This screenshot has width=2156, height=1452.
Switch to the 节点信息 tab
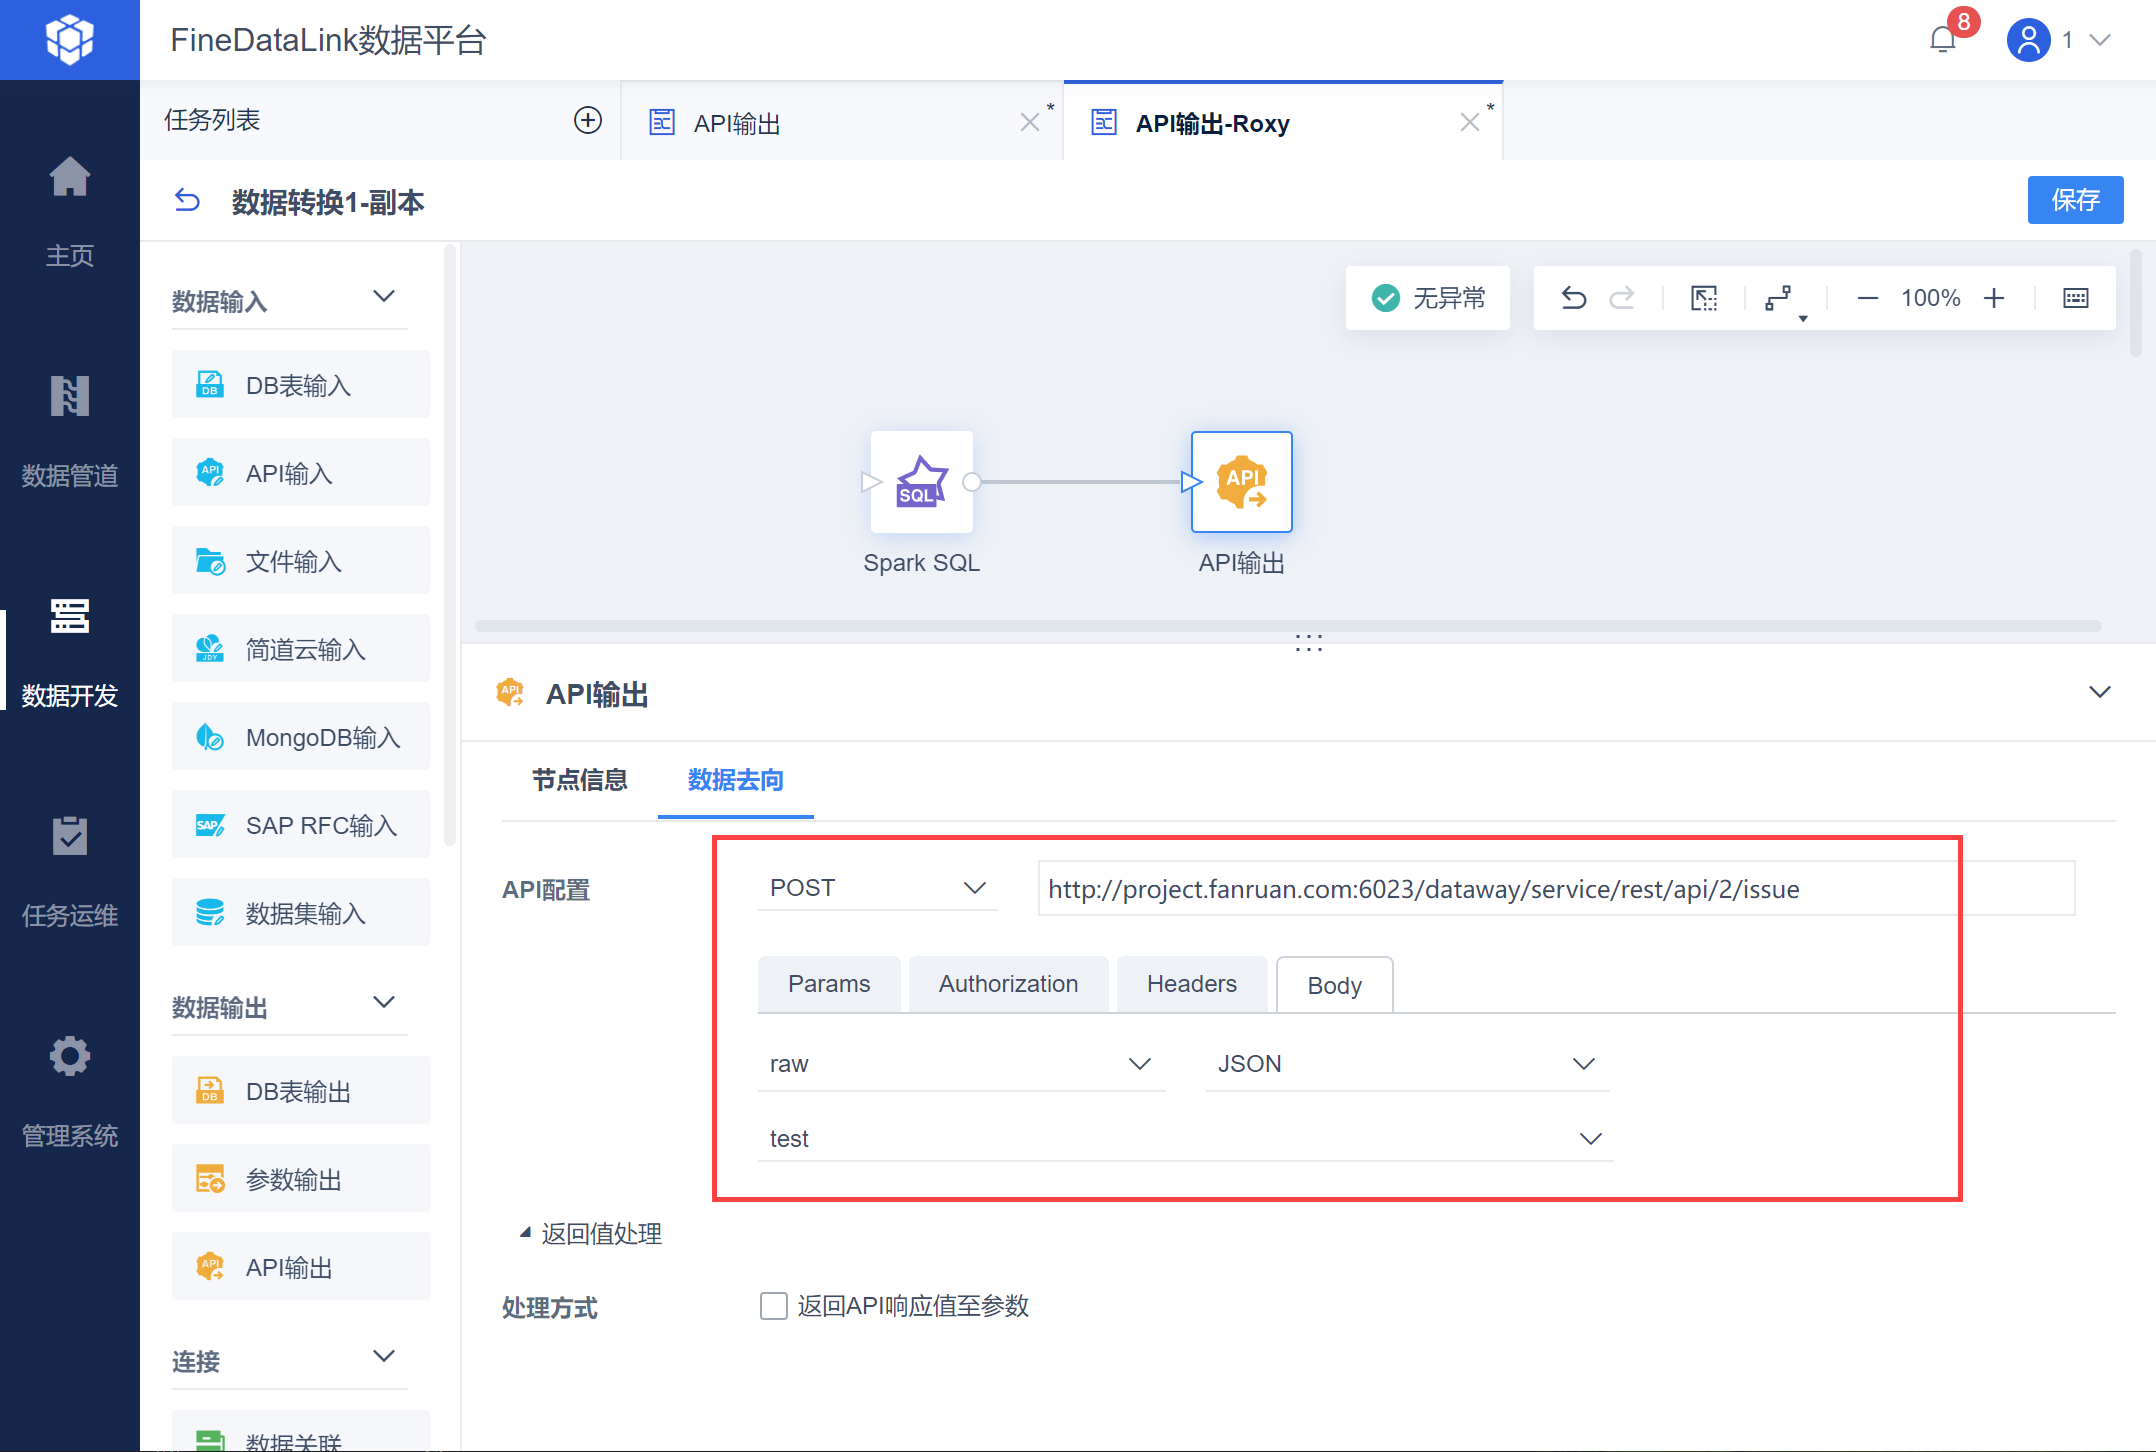point(579,780)
